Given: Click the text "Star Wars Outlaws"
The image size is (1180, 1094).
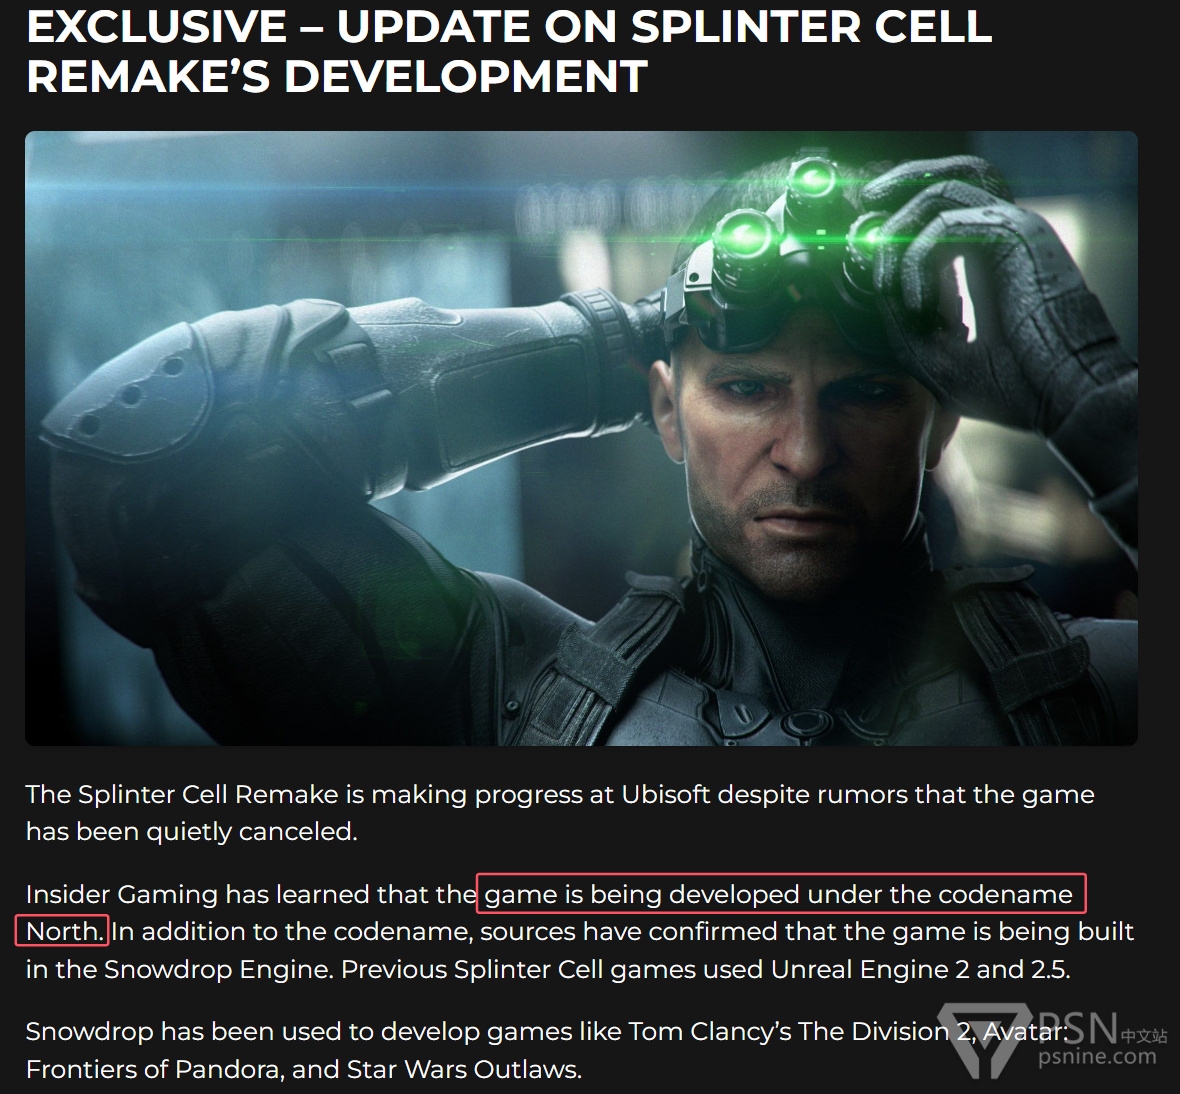Looking at the screenshot, I should pyautogui.click(x=463, y=1069).
